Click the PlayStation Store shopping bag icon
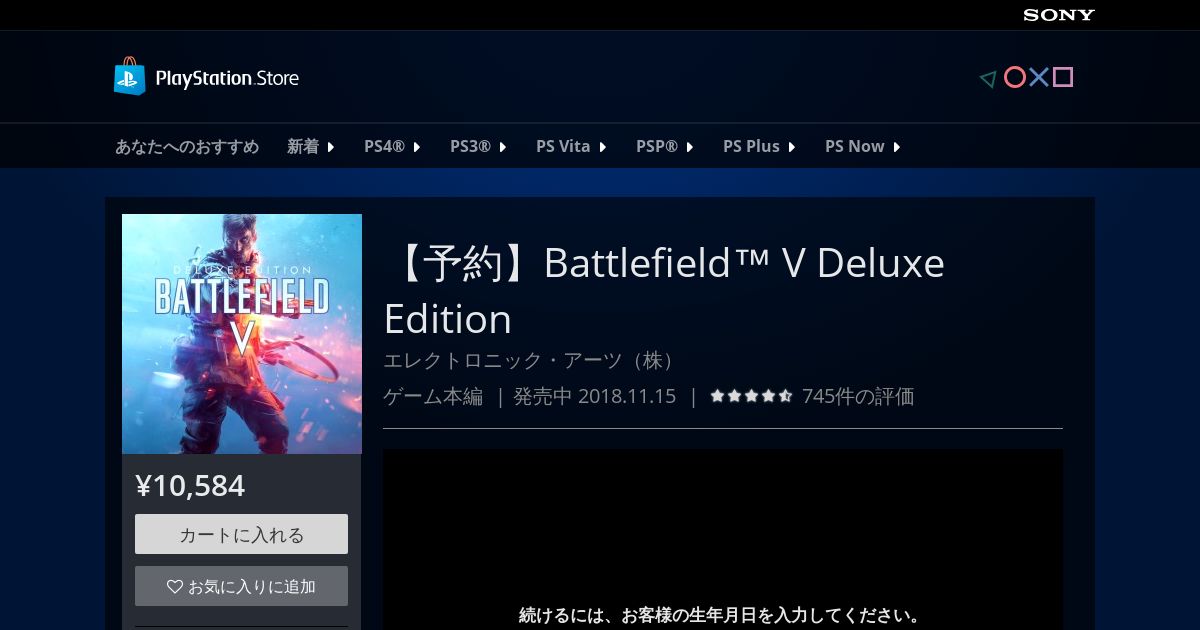This screenshot has width=1200, height=630. 130,77
